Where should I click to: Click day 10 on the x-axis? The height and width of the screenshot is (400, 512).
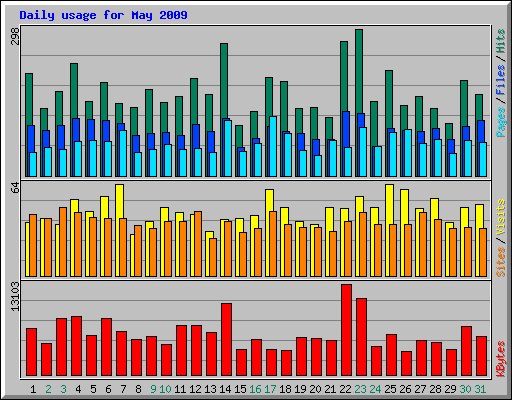coord(165,389)
